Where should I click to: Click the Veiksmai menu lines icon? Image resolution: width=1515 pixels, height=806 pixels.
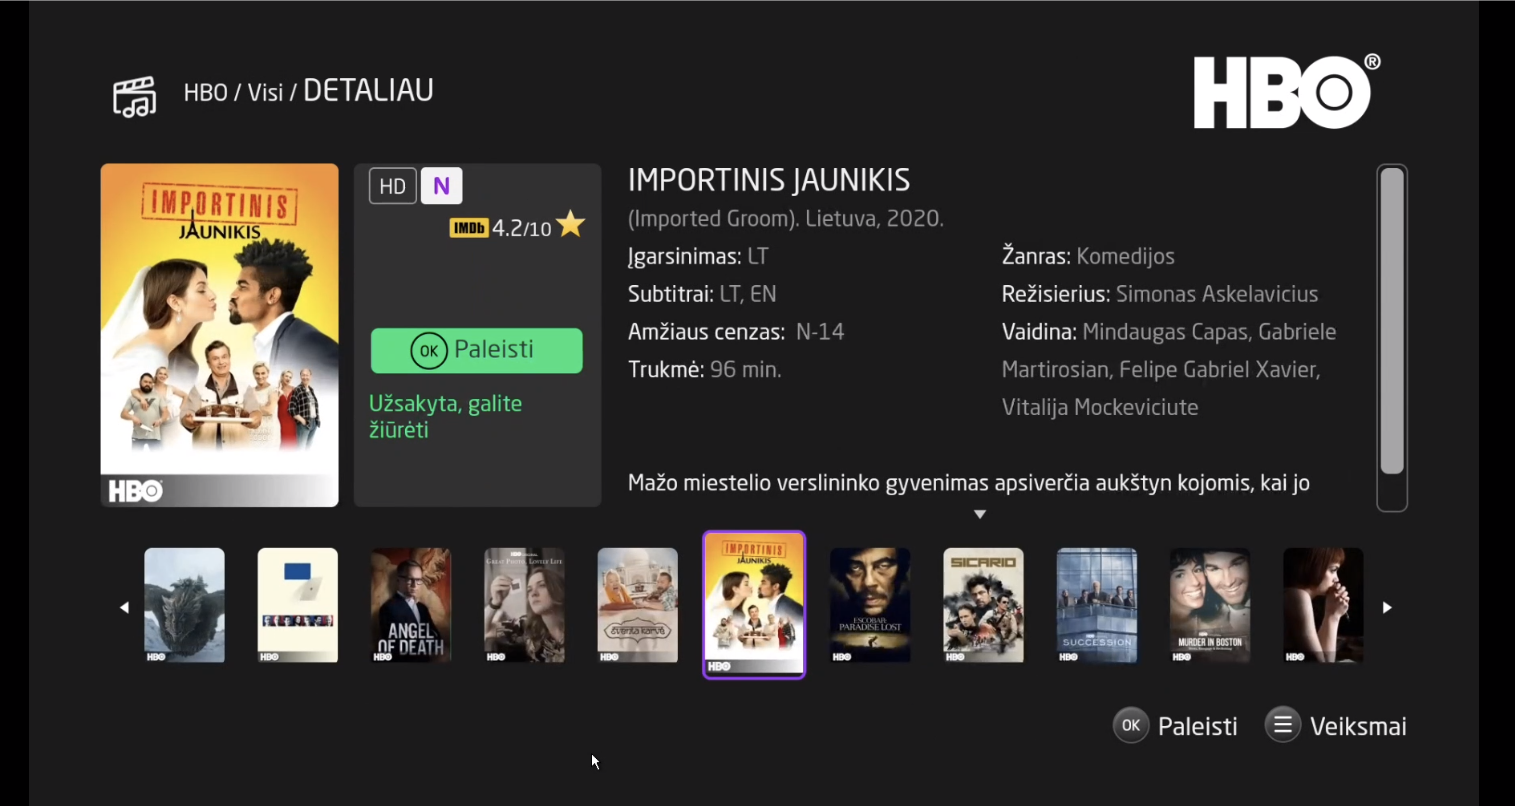pyautogui.click(x=1283, y=725)
